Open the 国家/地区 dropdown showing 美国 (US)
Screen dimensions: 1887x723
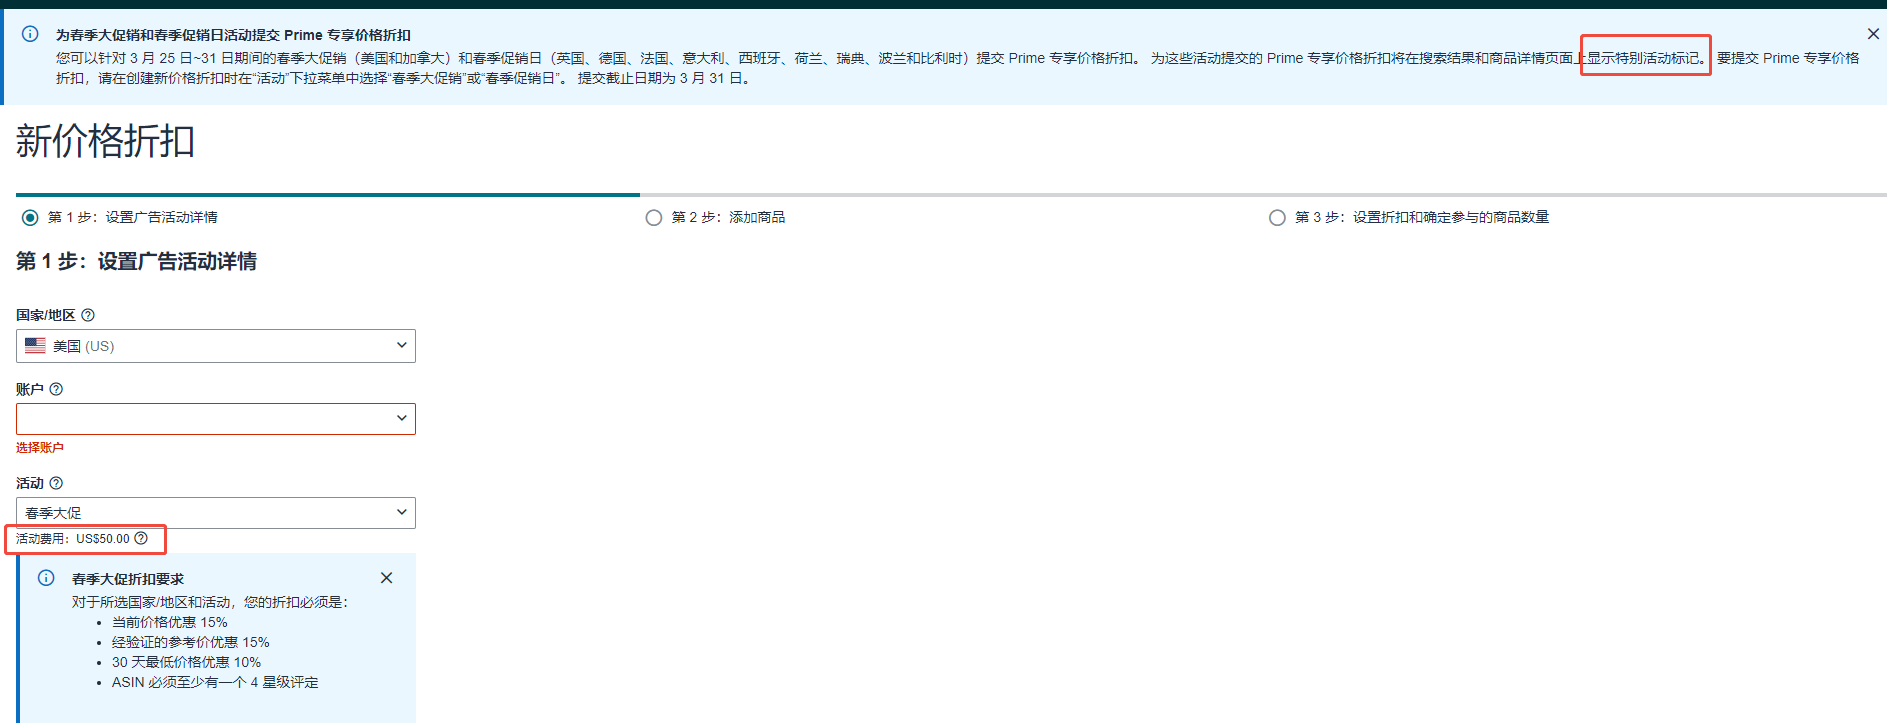tap(216, 346)
